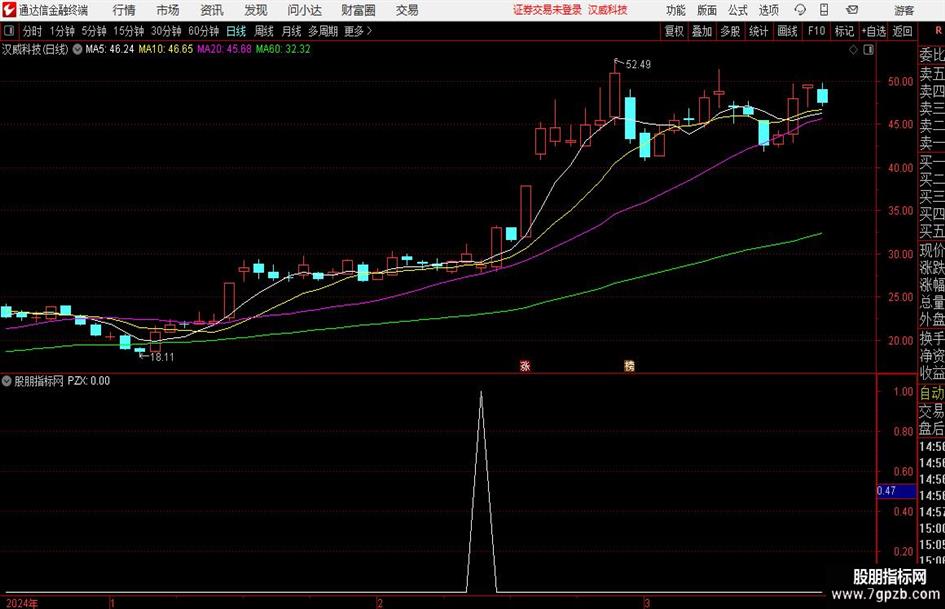Click the month 3 marker on time axis
This screenshot has width=945, height=609.
[647, 603]
